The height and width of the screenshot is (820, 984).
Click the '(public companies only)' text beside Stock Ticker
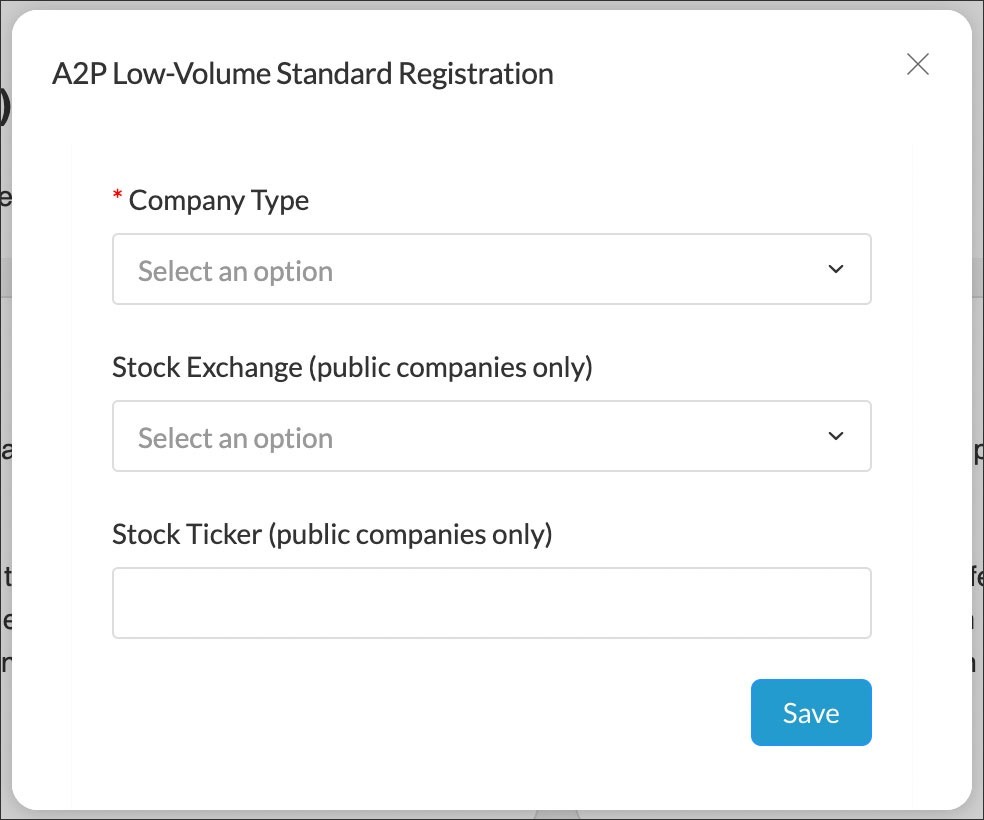click(410, 534)
